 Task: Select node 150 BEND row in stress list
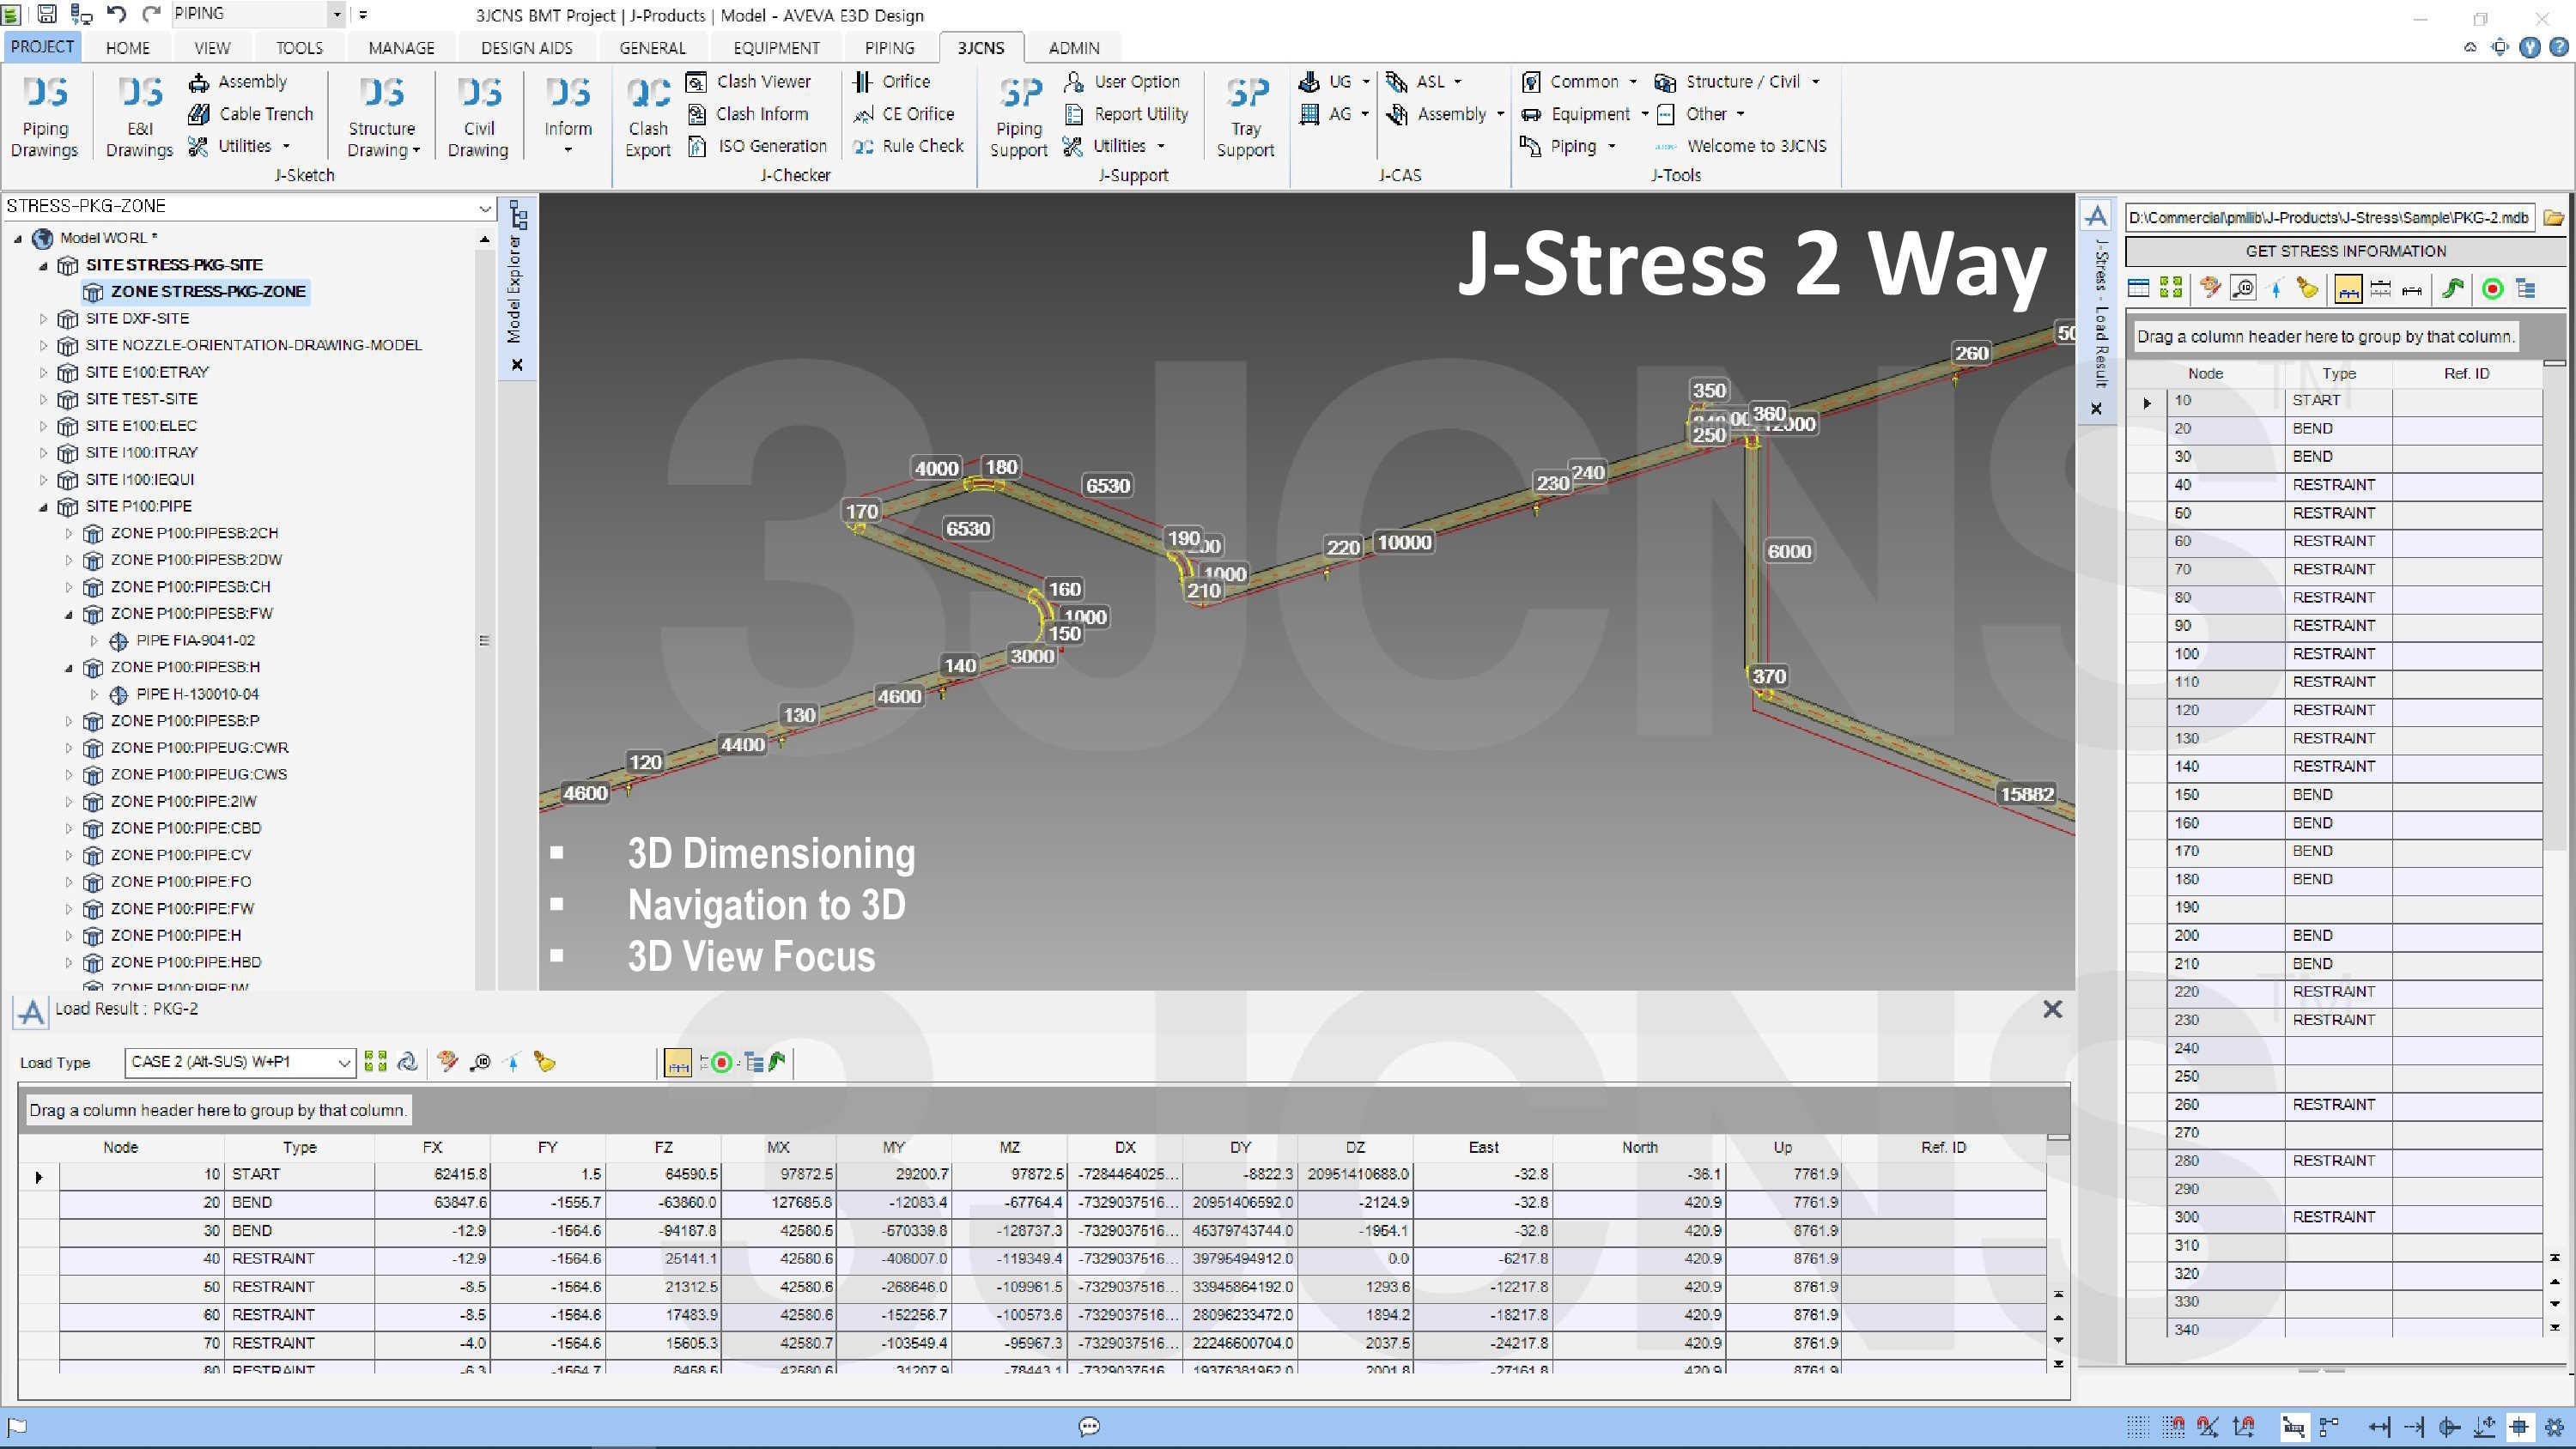click(x=2333, y=795)
